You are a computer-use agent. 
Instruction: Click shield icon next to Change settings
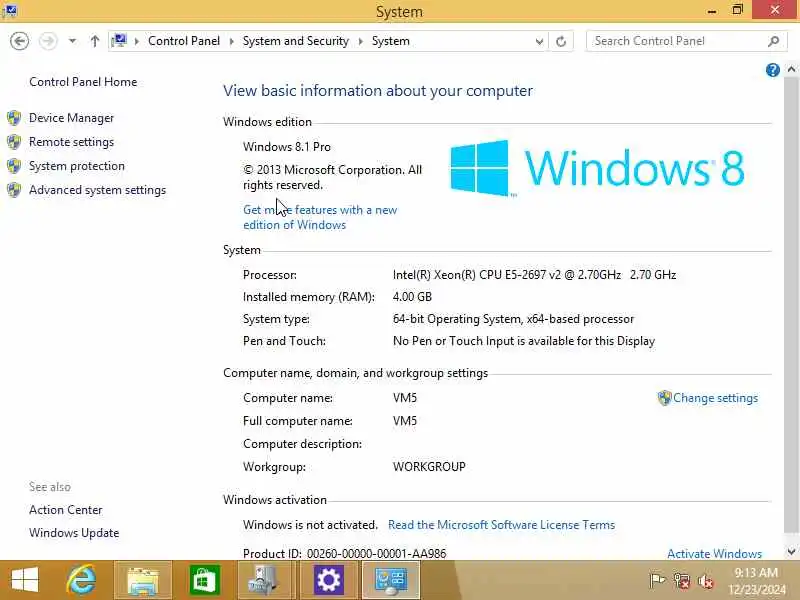664,398
